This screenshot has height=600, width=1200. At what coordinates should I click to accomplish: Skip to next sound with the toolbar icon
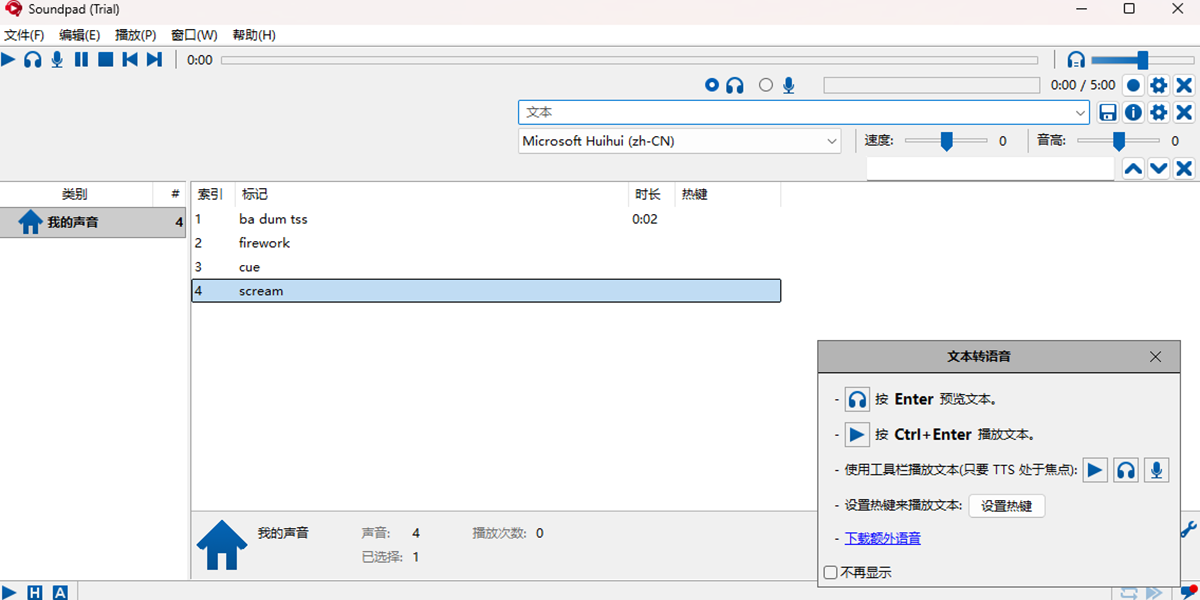point(153,59)
